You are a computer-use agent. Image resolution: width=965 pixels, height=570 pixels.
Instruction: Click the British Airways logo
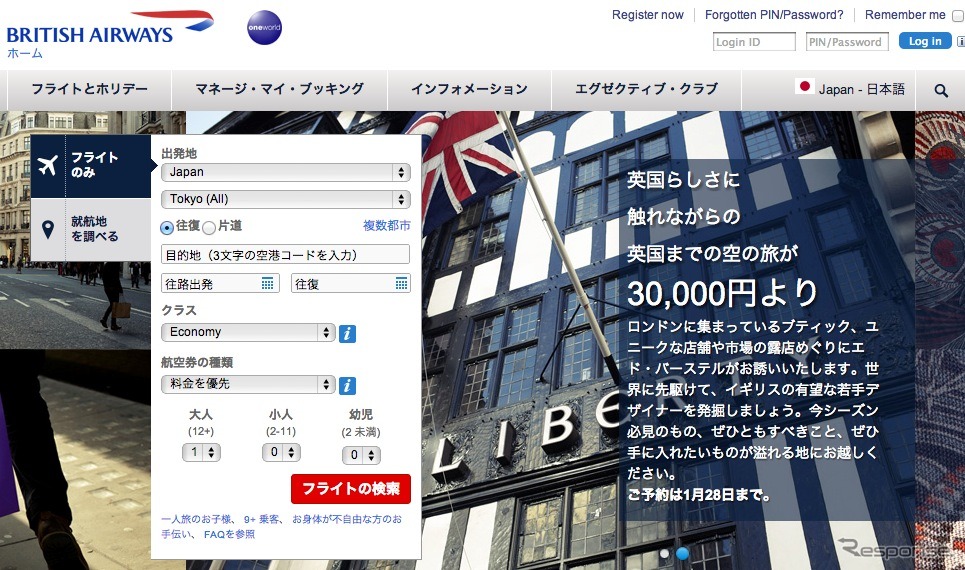point(110,28)
